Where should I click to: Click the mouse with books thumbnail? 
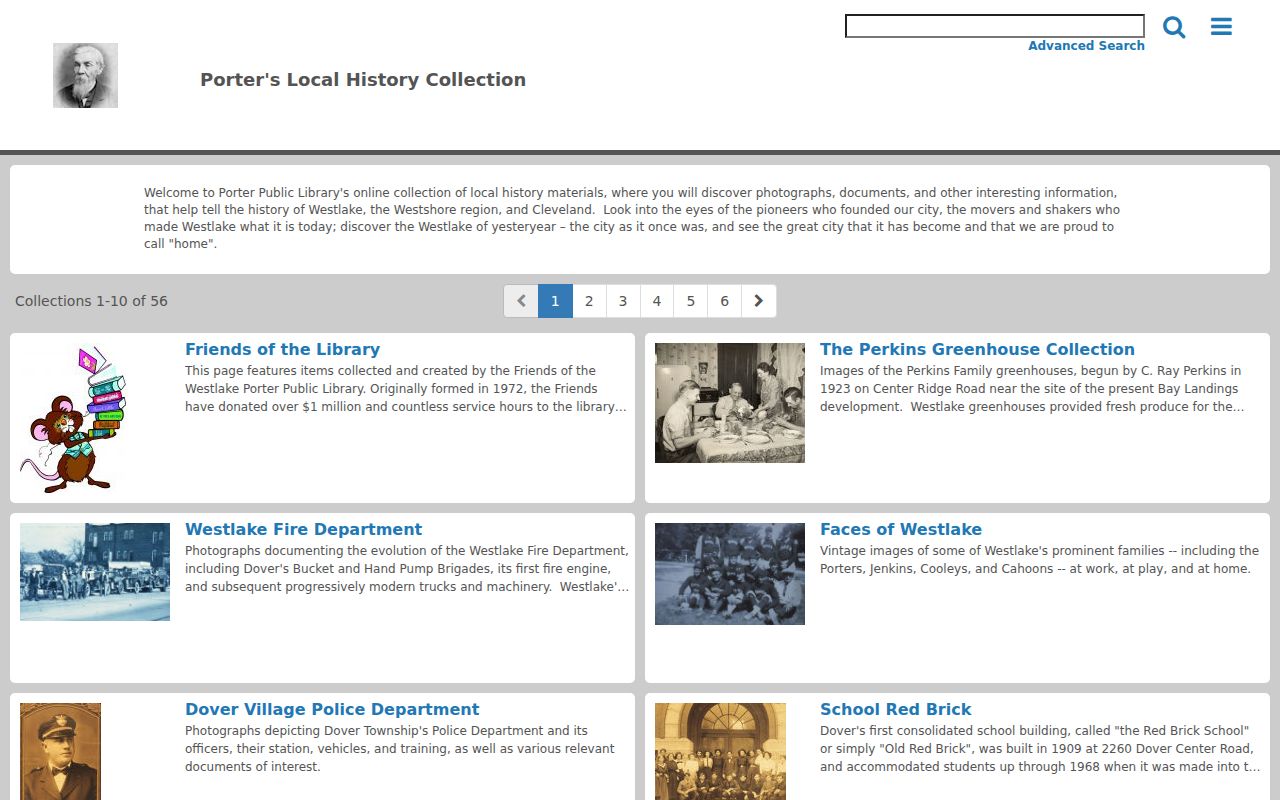pos(73,419)
